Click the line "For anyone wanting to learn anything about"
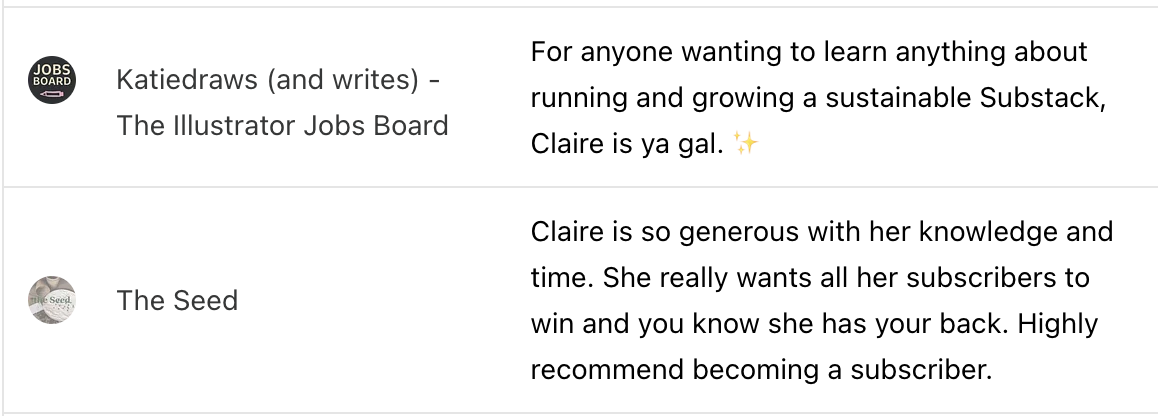 [x=808, y=52]
